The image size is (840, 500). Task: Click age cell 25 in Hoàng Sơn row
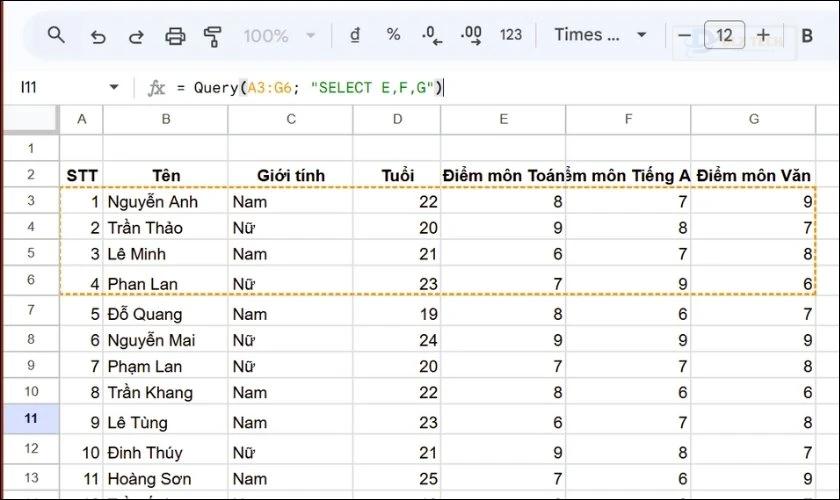[x=397, y=479]
